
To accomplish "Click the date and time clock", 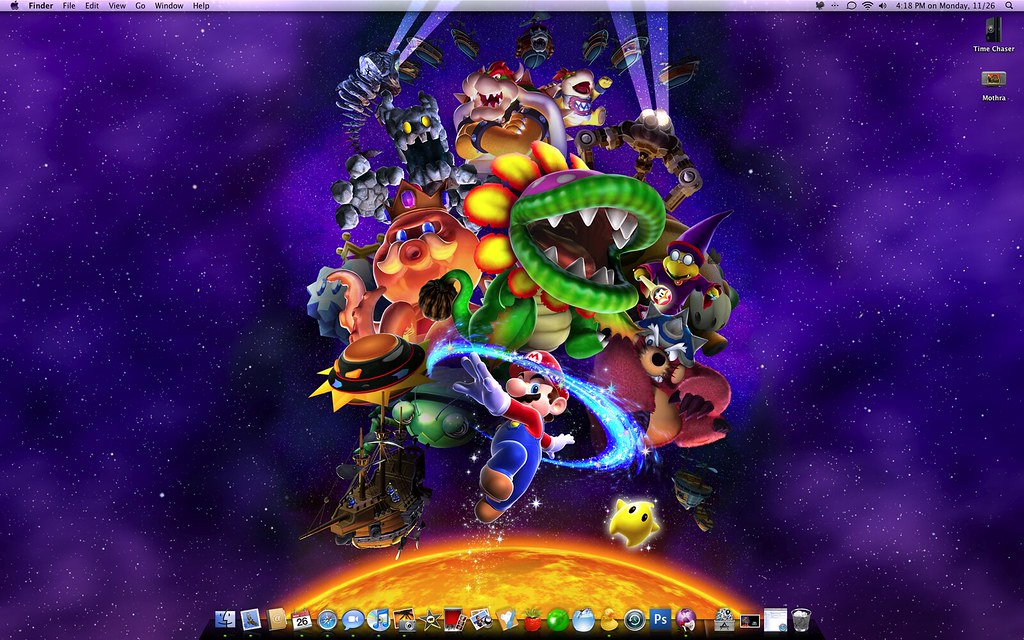I will point(947,6).
